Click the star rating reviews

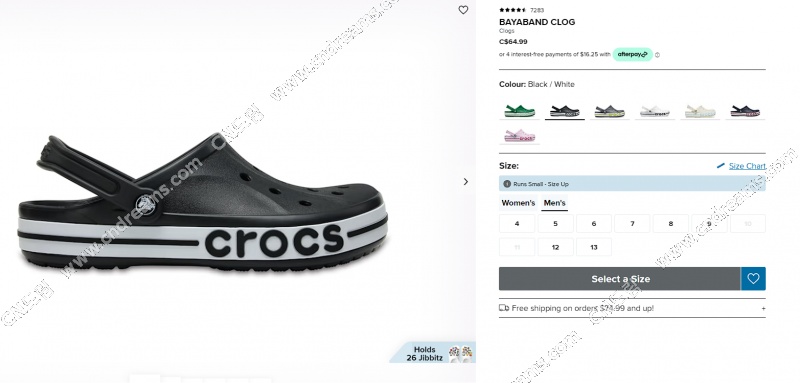point(513,10)
